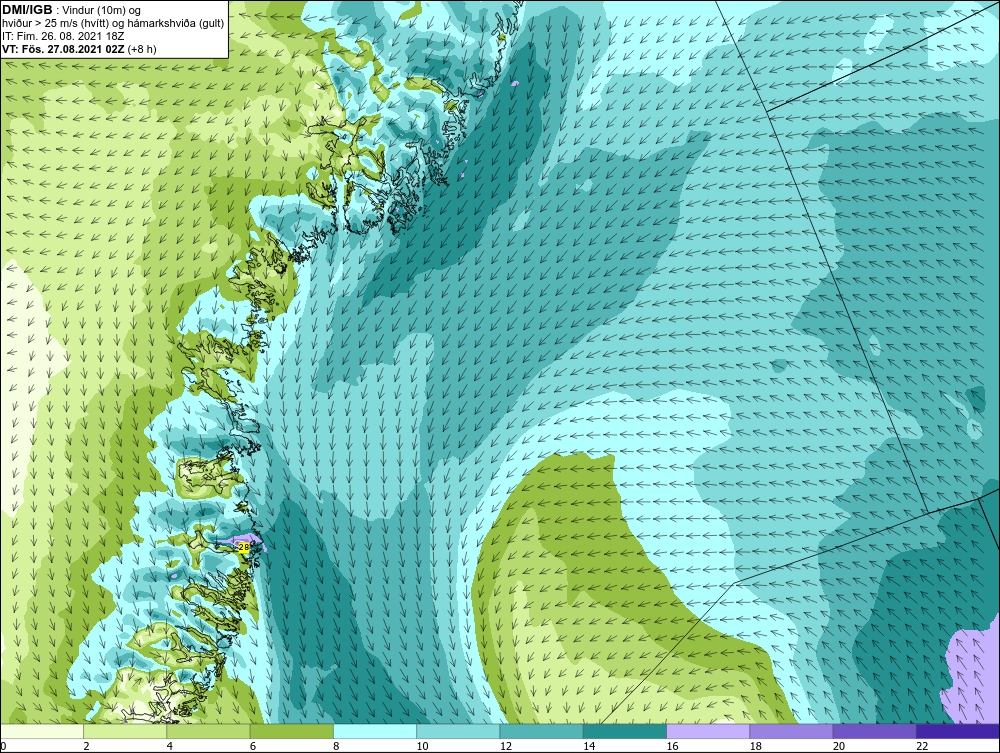The width and height of the screenshot is (1000, 753).
Task: Click the legend label "12"
Action: [x=506, y=747]
